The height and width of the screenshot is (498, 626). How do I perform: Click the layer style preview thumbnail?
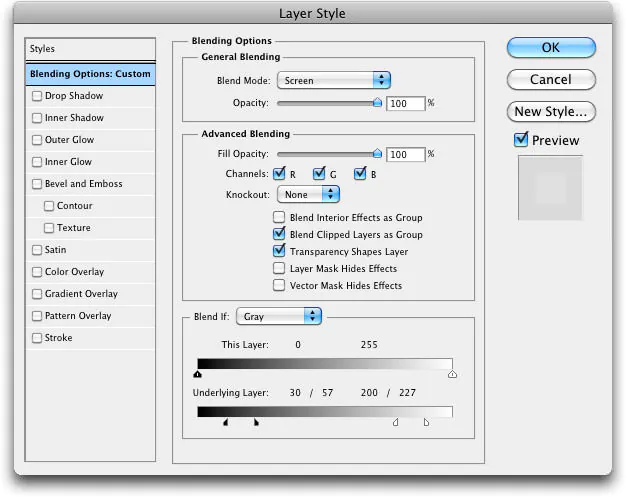point(550,188)
